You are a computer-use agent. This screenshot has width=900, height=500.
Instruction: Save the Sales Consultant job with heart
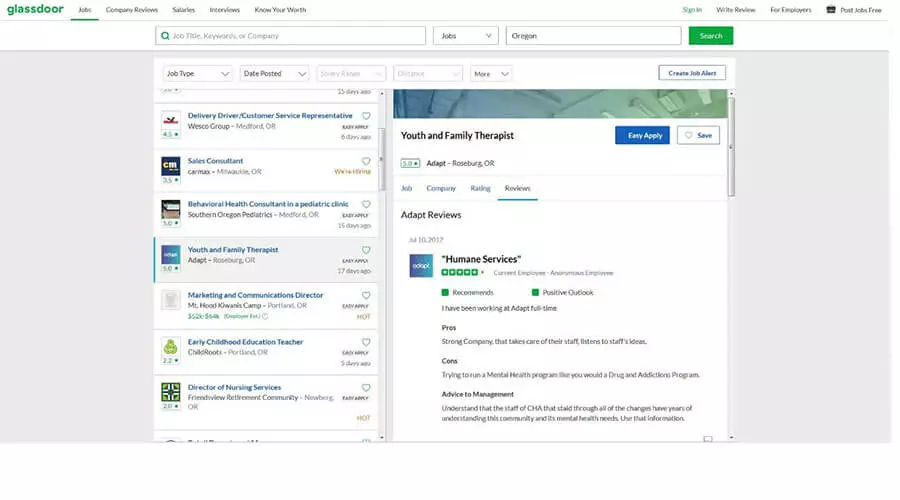(366, 161)
